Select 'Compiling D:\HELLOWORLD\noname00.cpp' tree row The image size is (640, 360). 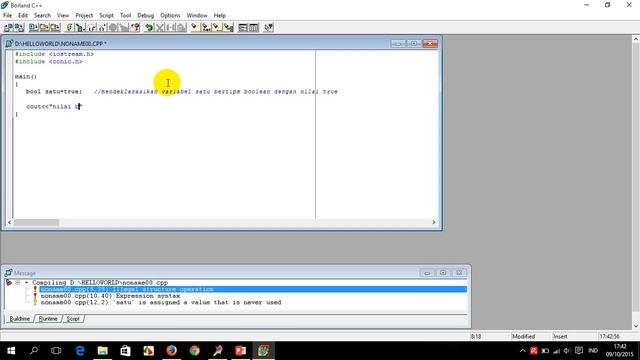click(100, 282)
